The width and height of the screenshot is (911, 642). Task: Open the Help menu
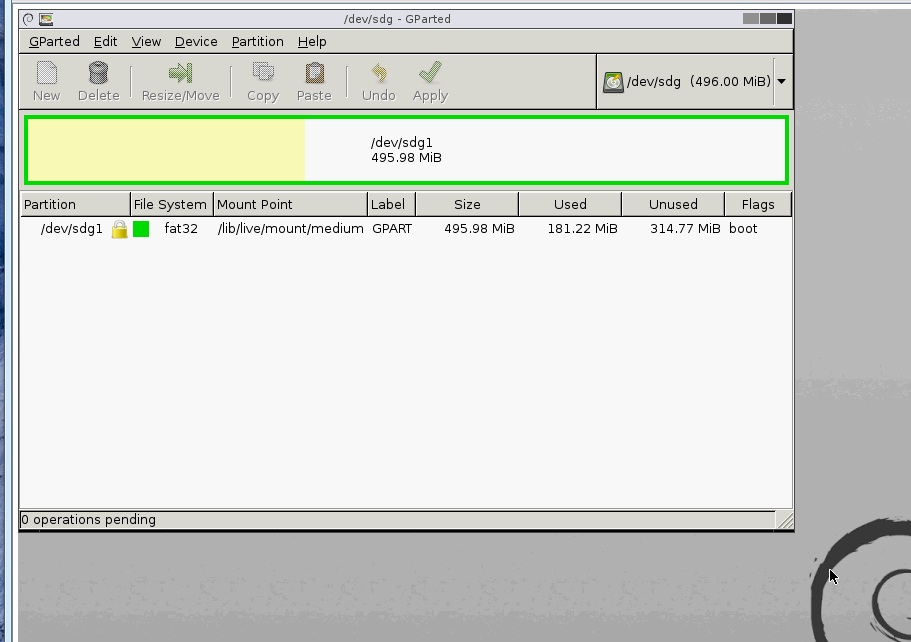312,41
